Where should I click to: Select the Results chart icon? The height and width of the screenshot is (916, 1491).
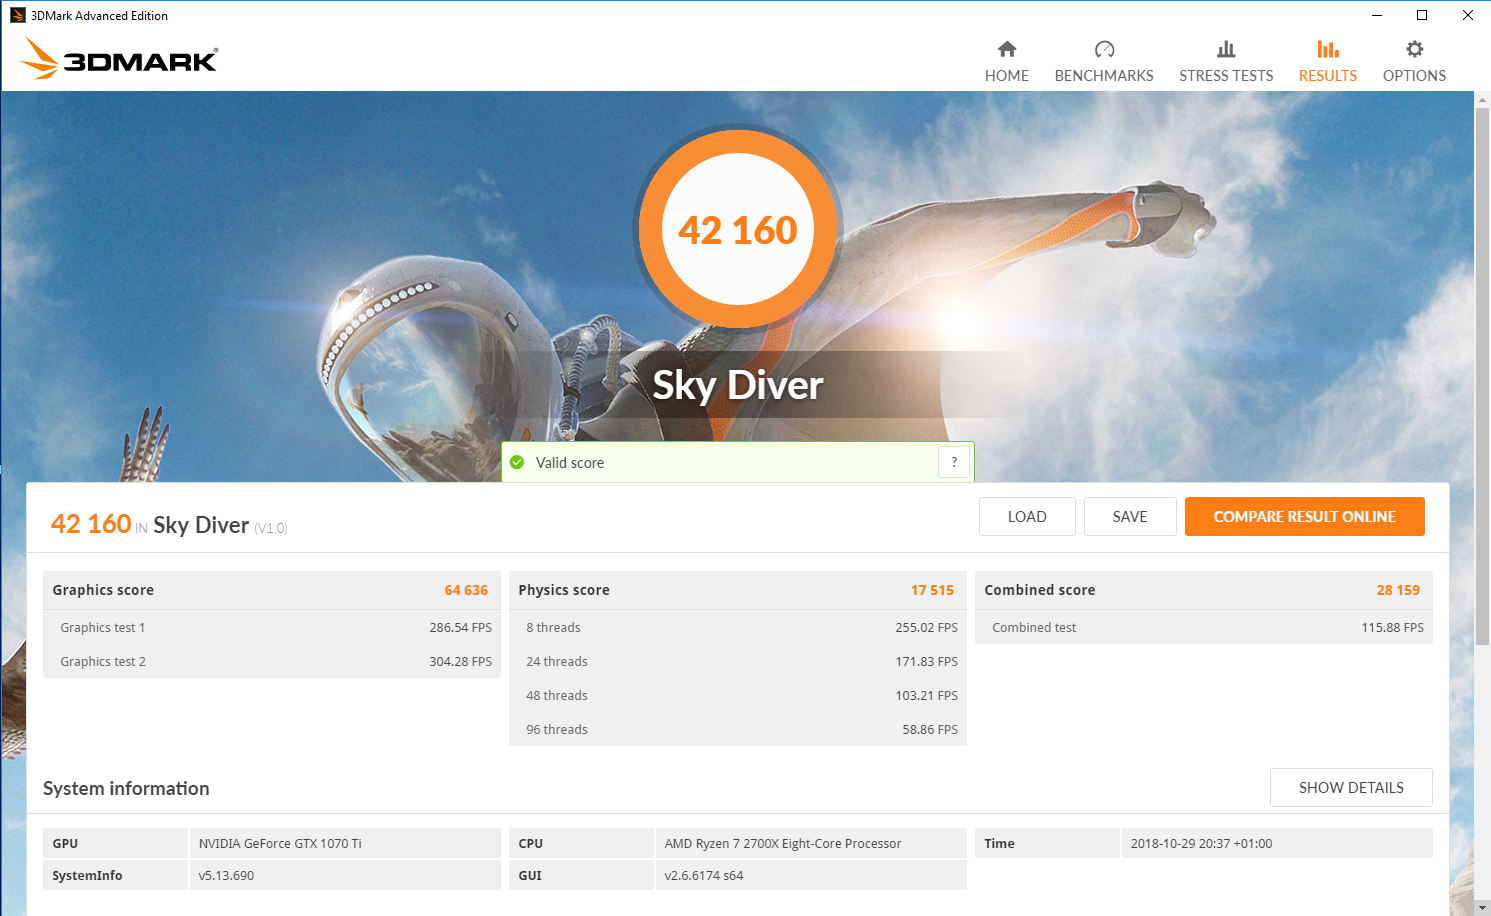pos(1328,49)
